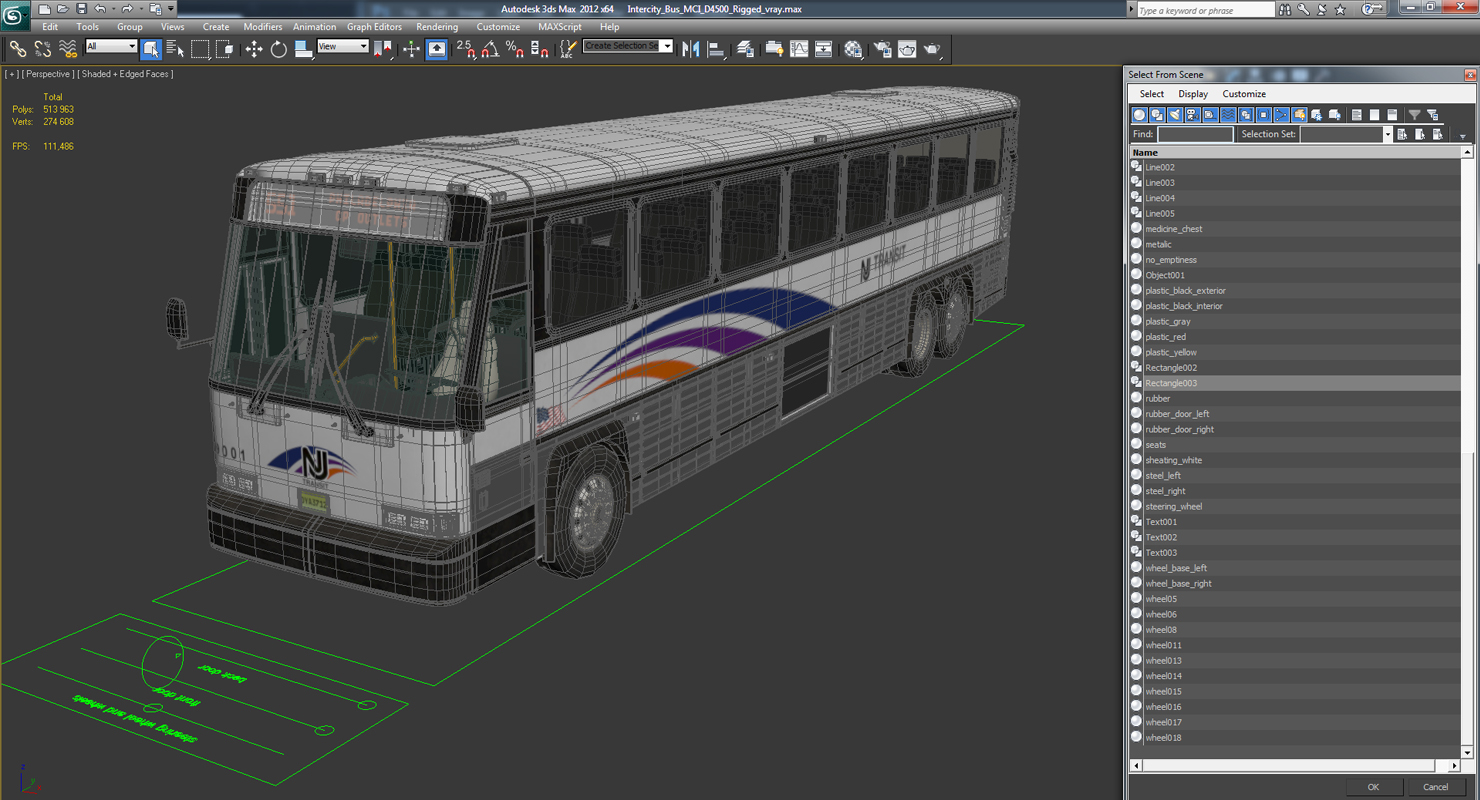Choose the Select and Move tool

click(254, 48)
